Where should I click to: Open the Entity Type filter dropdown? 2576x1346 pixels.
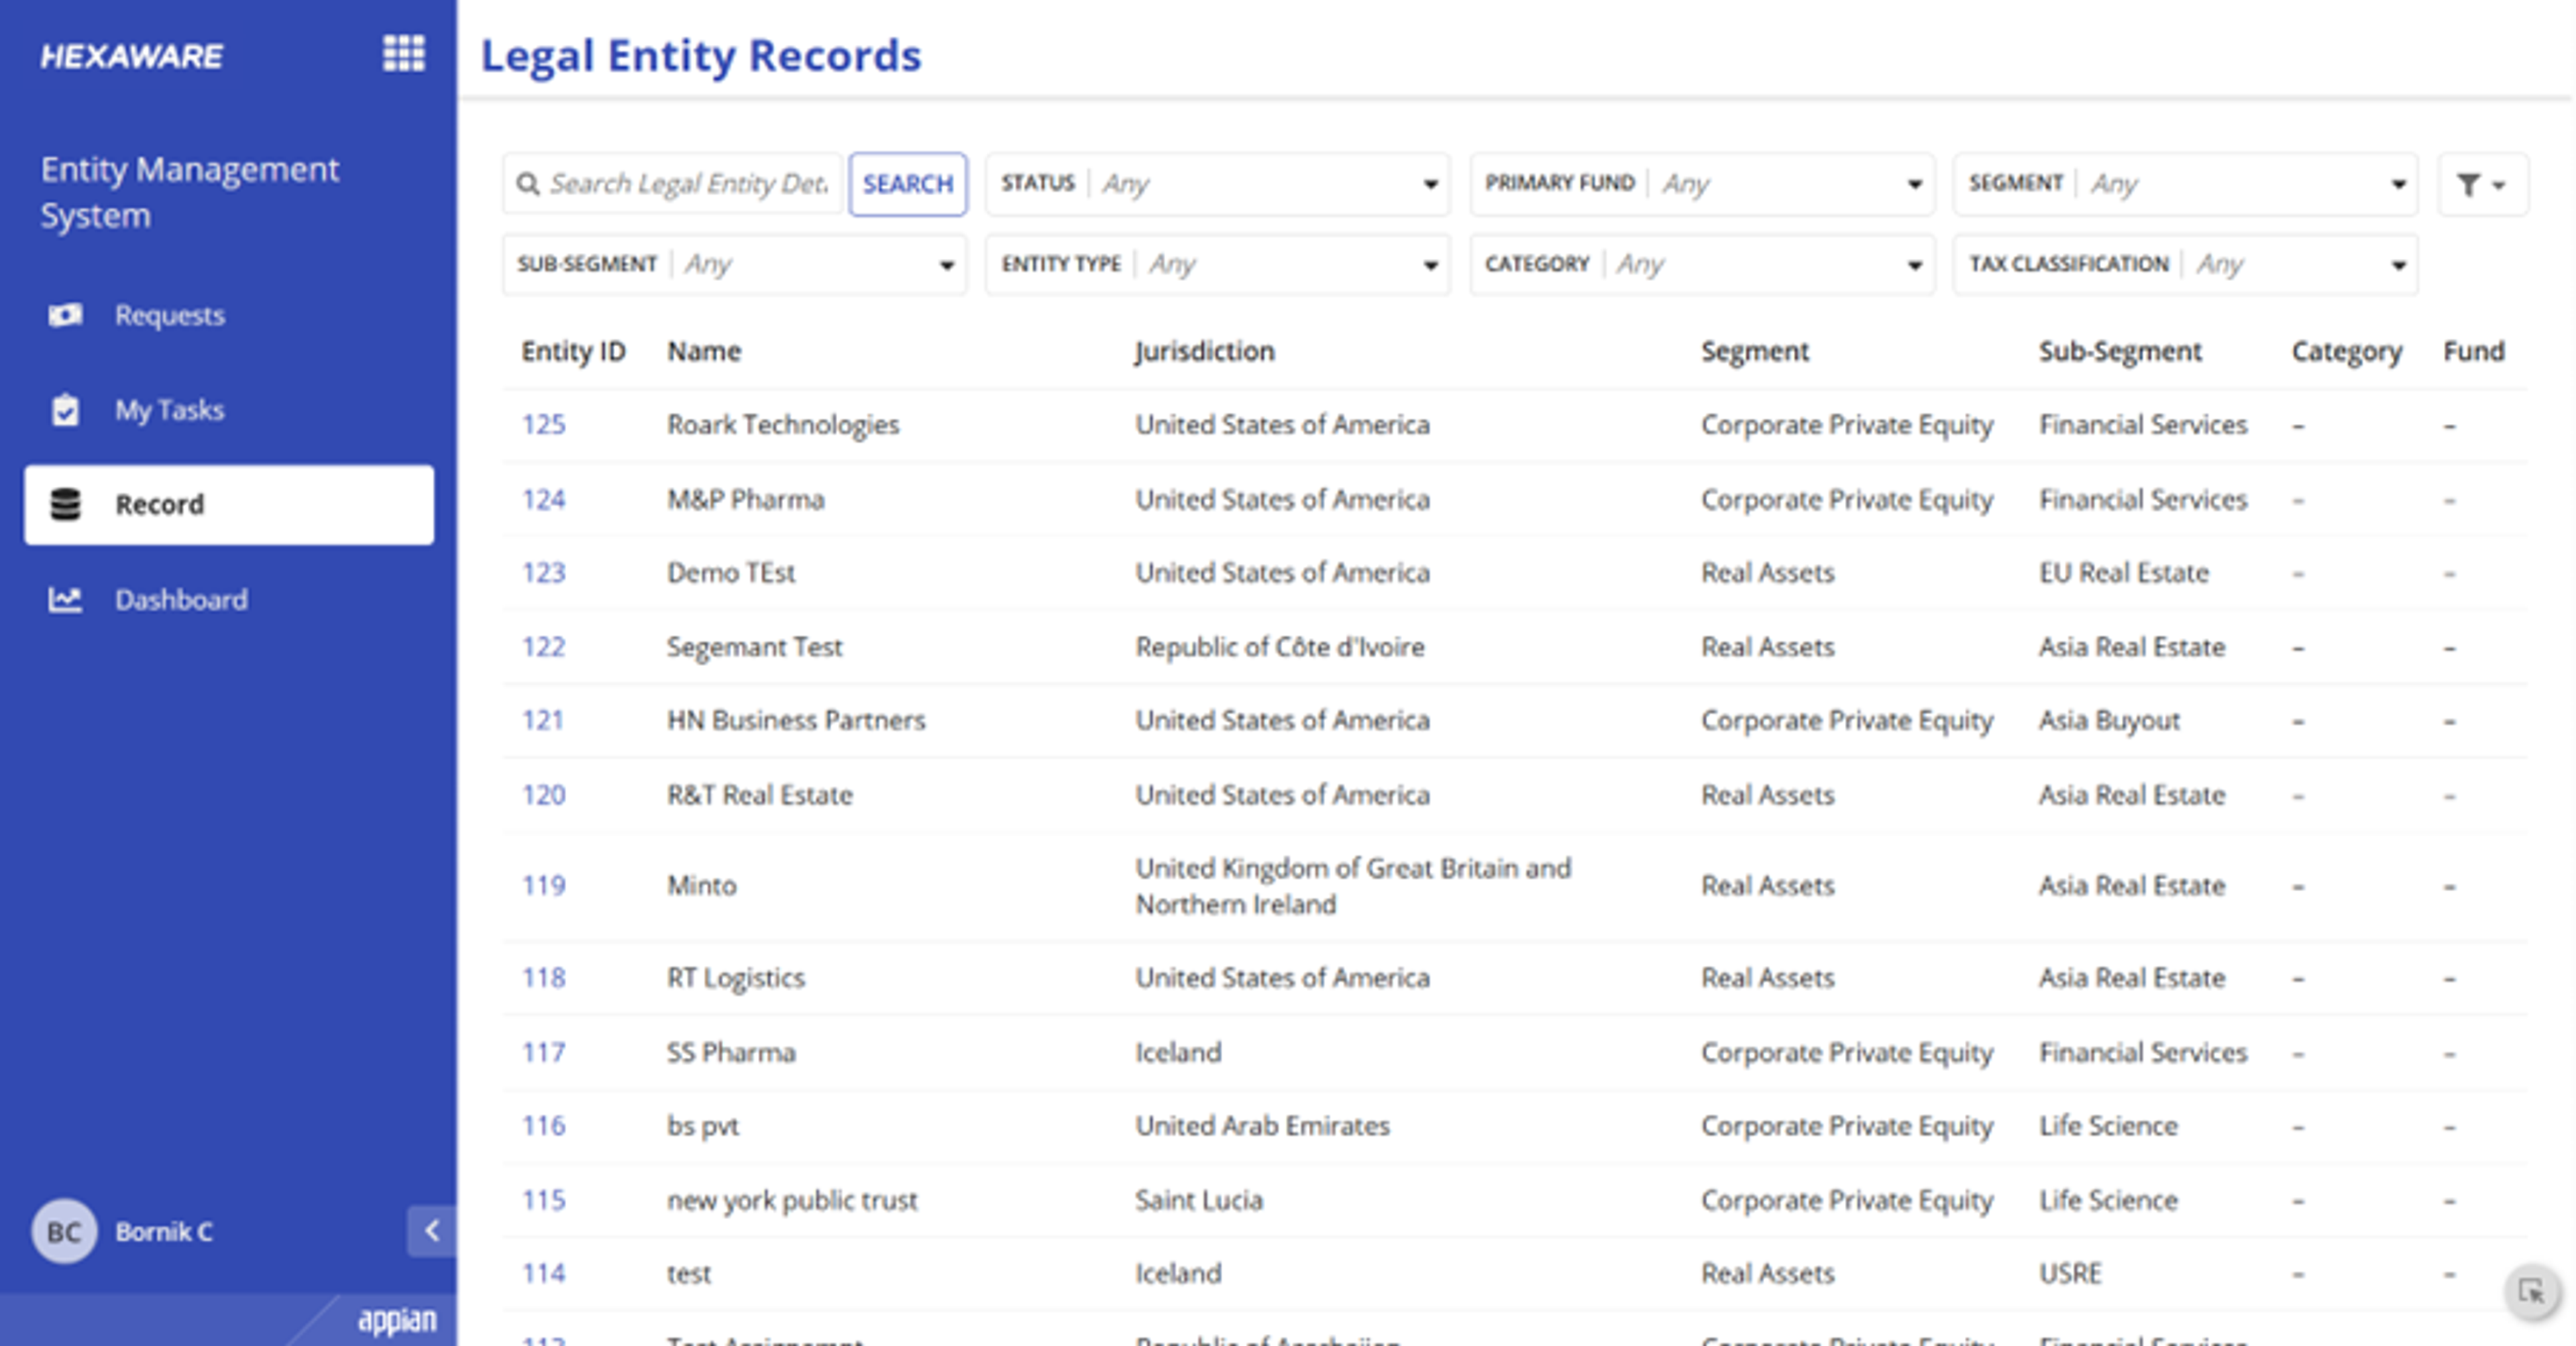pyautogui.click(x=1217, y=264)
